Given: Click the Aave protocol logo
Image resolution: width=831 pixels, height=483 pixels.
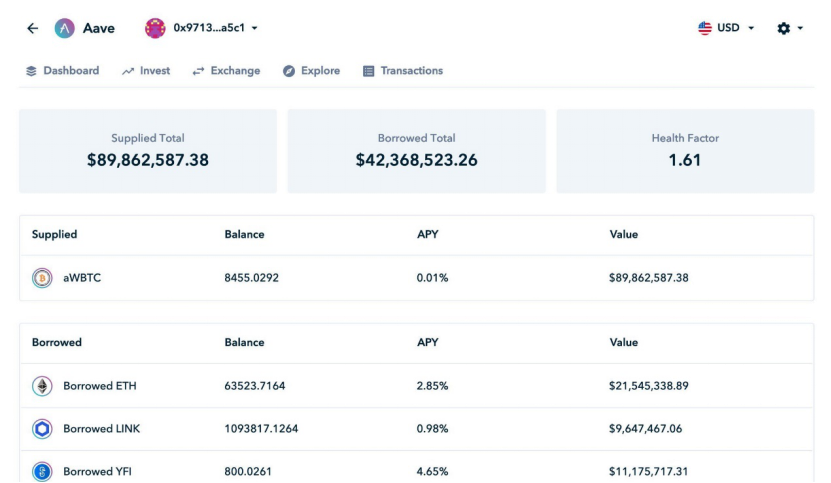Looking at the screenshot, I should pos(65,28).
